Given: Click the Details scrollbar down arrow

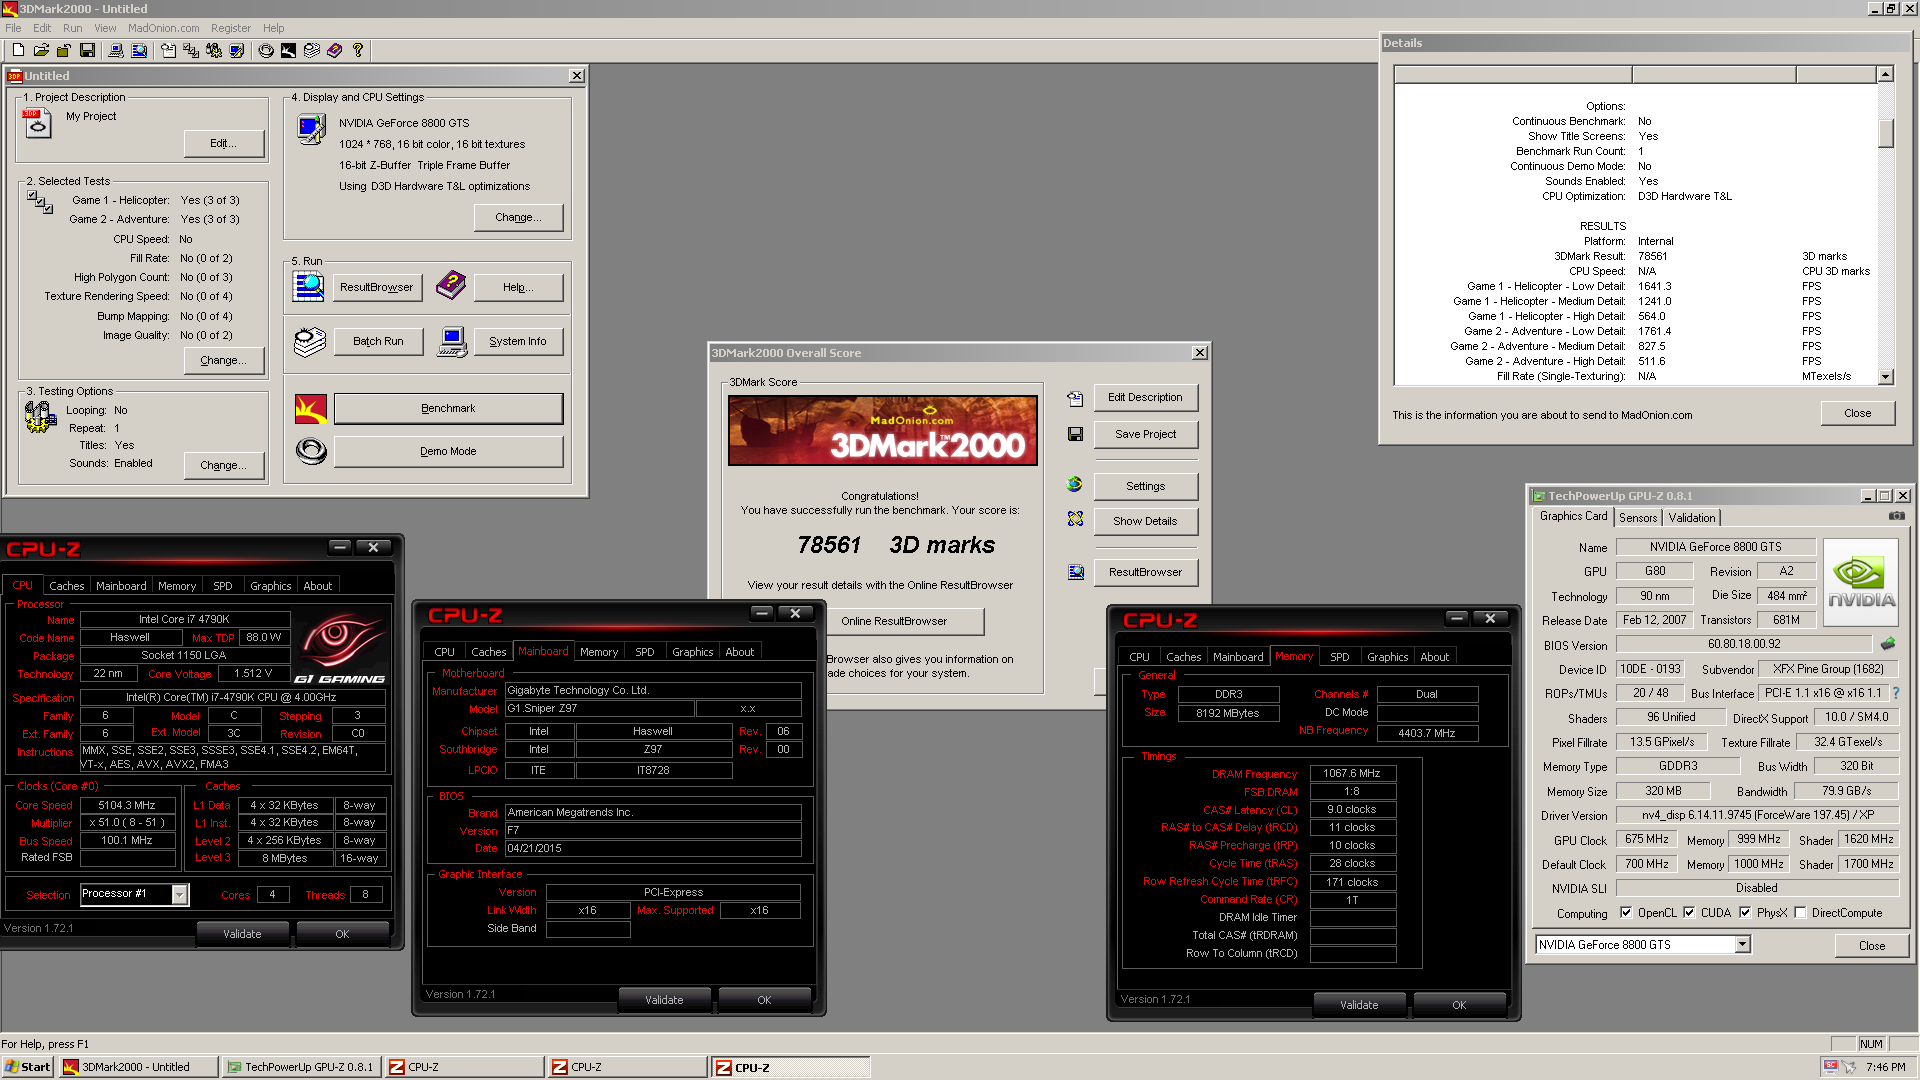Looking at the screenshot, I should [1885, 377].
